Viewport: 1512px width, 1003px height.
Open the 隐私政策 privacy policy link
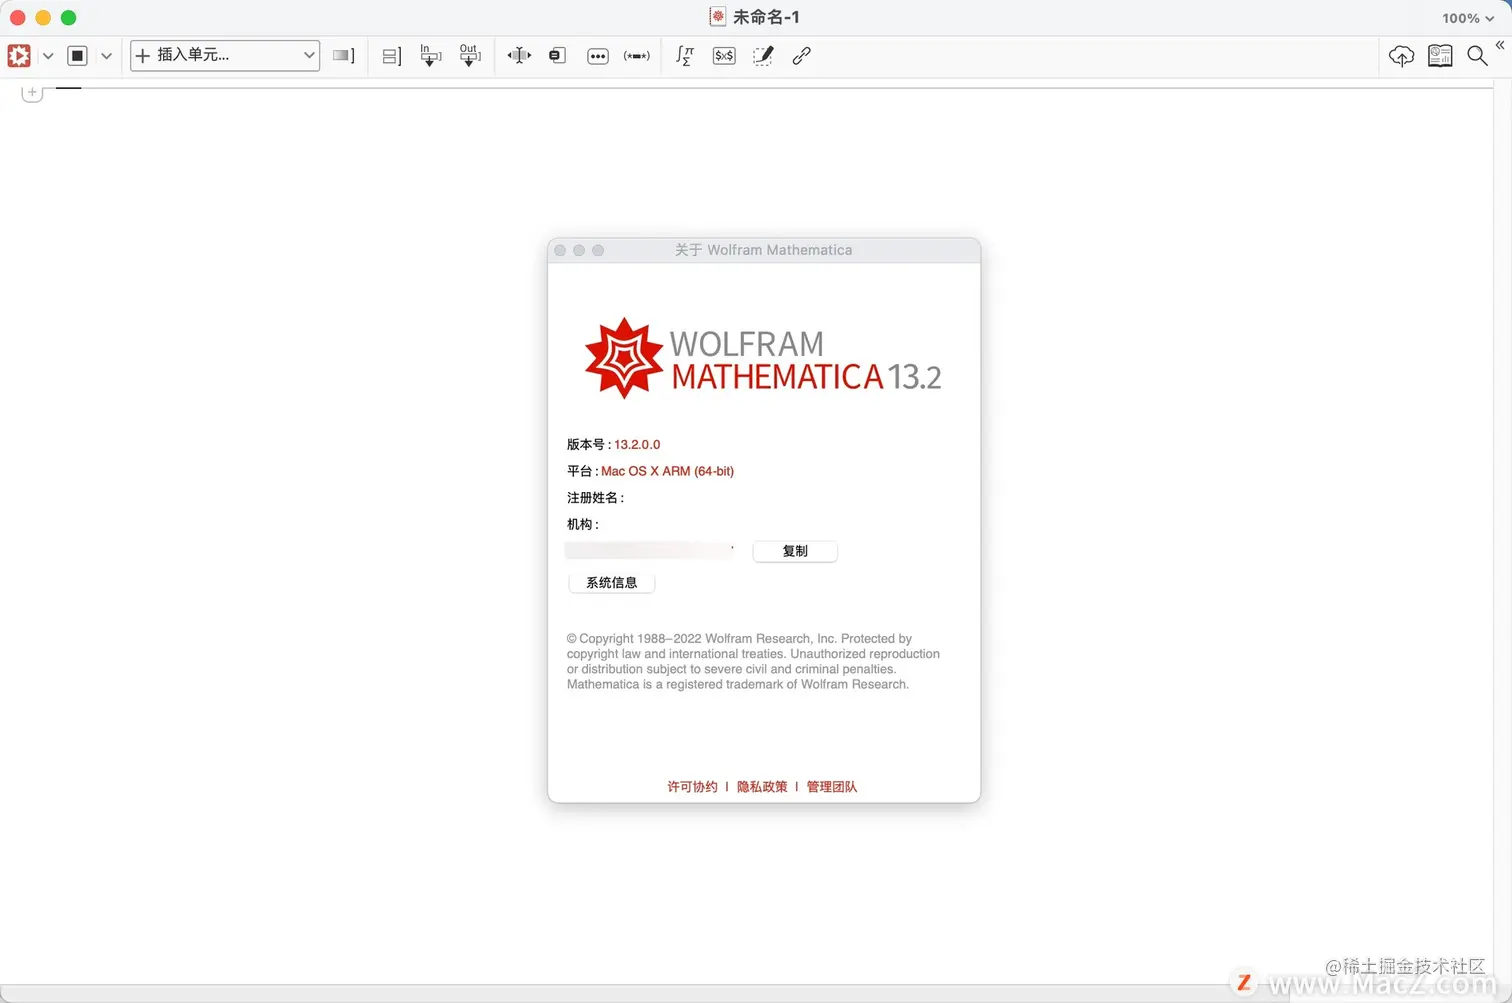(x=762, y=787)
